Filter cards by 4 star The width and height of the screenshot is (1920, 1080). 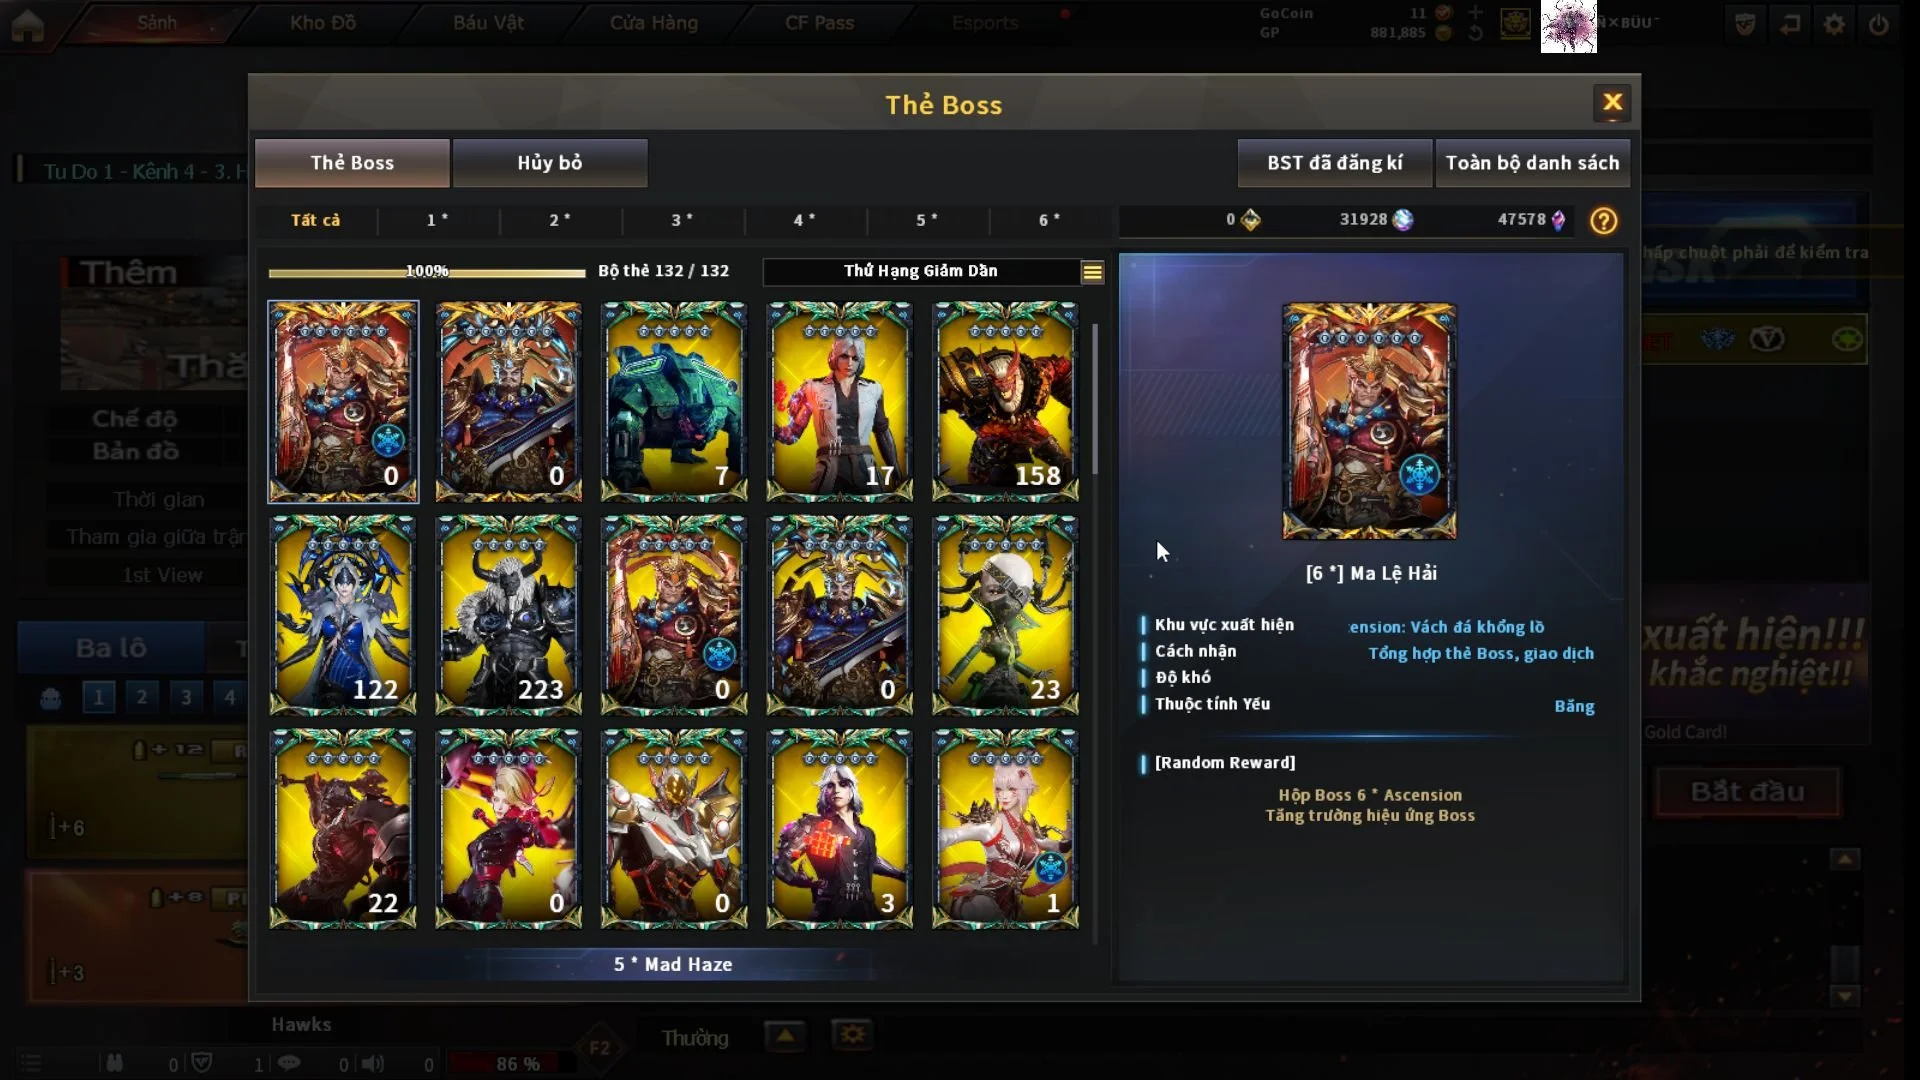click(x=805, y=220)
